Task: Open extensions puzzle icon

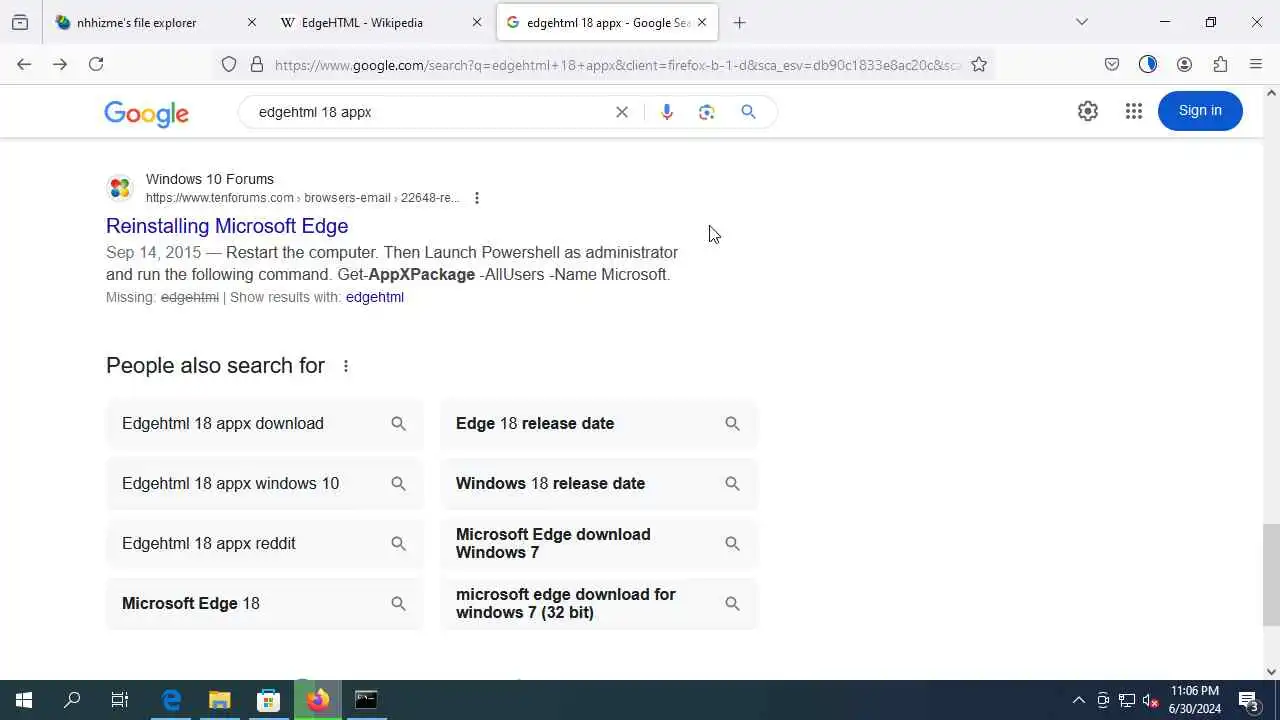Action: pyautogui.click(x=1220, y=64)
